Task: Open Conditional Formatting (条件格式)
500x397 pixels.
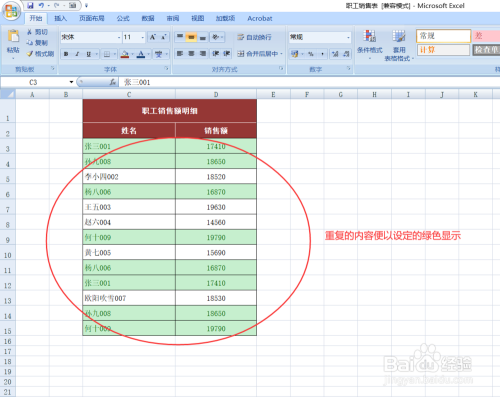Action: pos(370,45)
